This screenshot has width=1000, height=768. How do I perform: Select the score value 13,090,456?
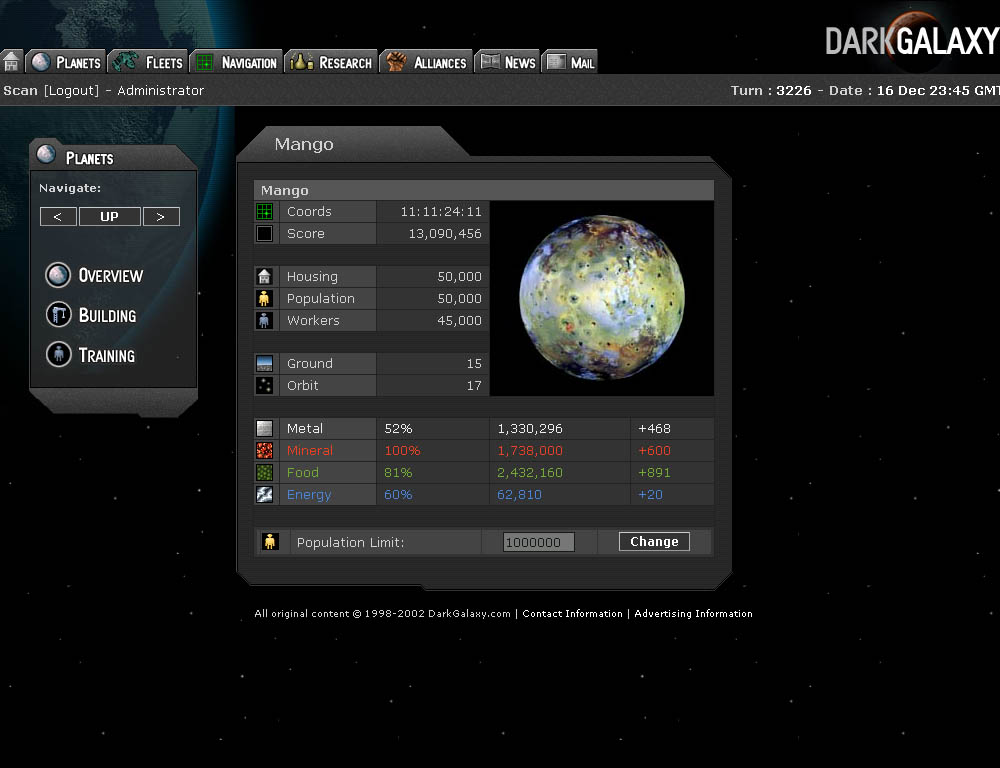pyautogui.click(x=445, y=234)
